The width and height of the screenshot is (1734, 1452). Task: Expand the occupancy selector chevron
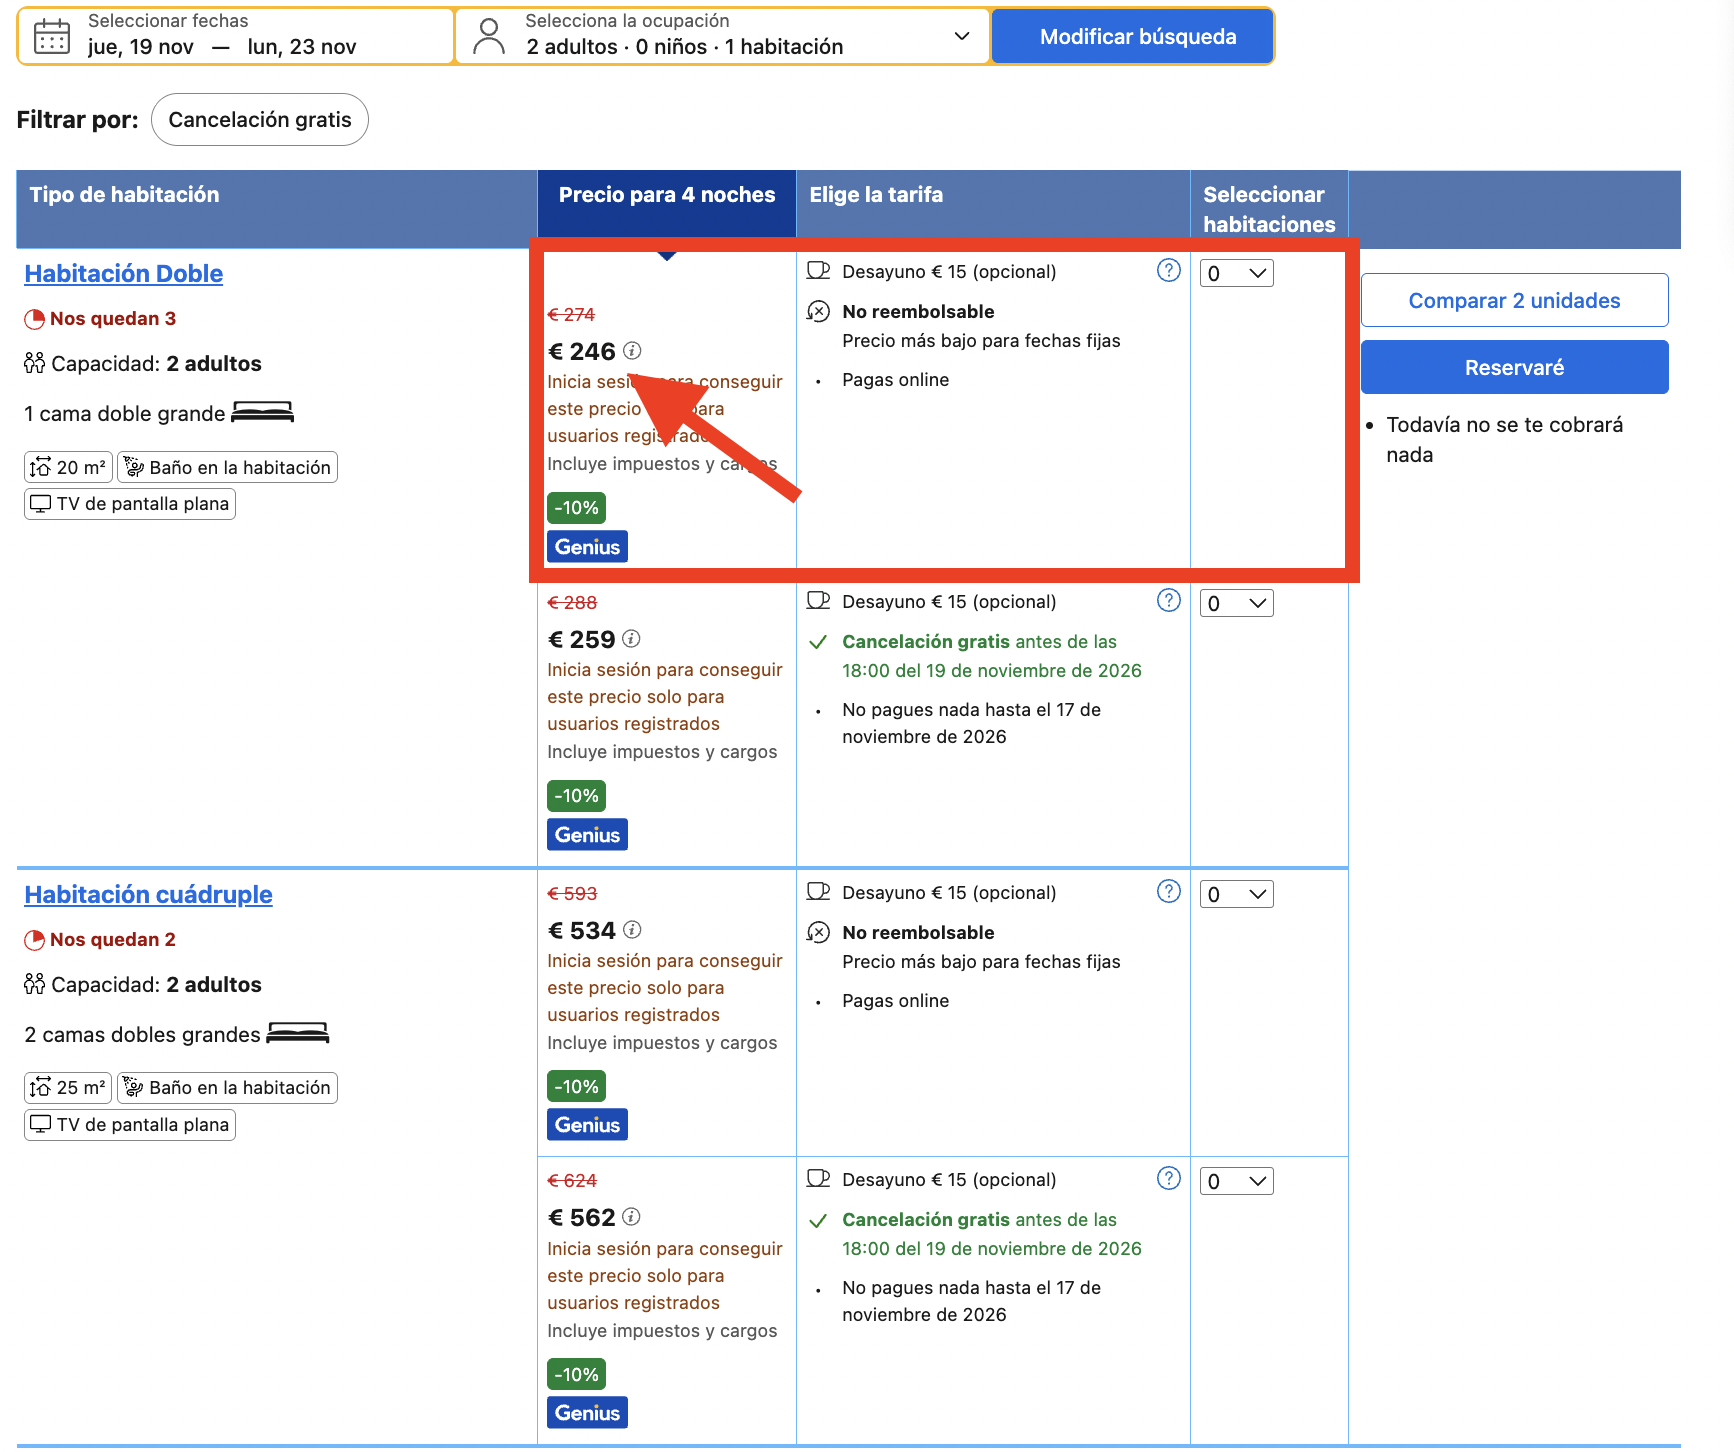(x=962, y=36)
